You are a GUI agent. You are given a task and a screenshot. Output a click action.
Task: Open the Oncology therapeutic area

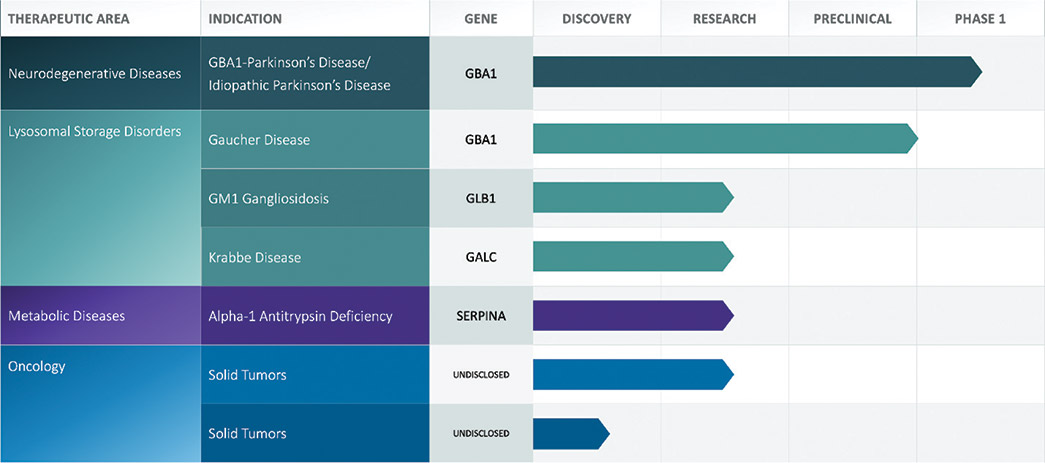[x=37, y=367]
